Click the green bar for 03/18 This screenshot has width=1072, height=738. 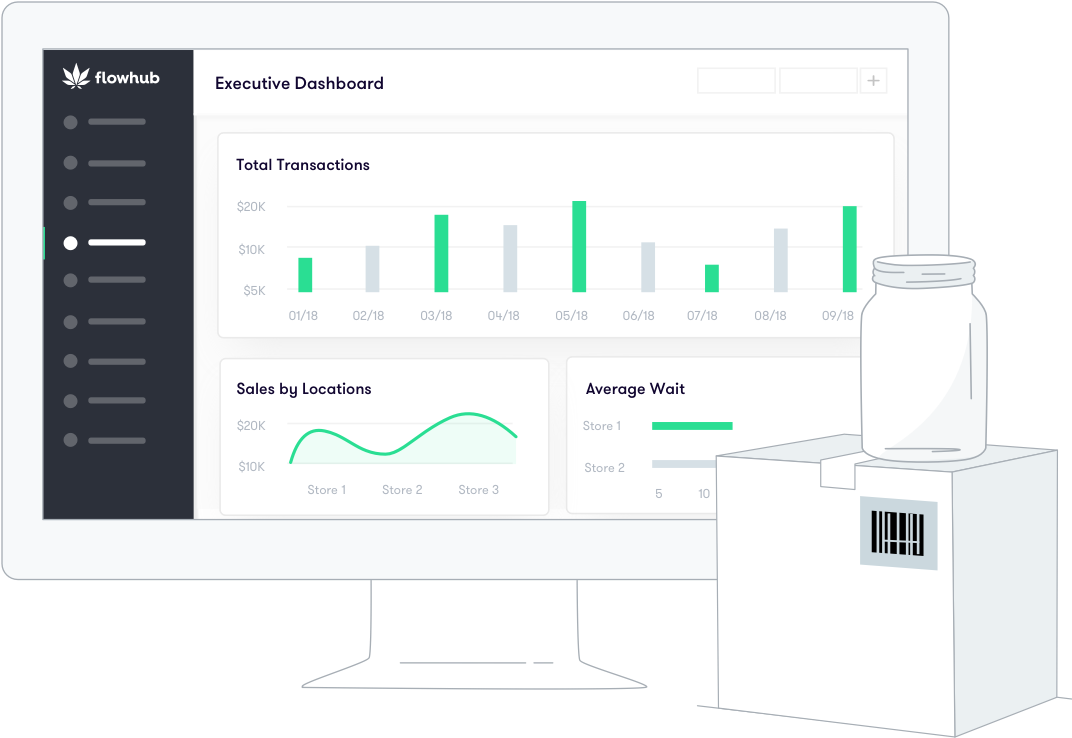441,253
